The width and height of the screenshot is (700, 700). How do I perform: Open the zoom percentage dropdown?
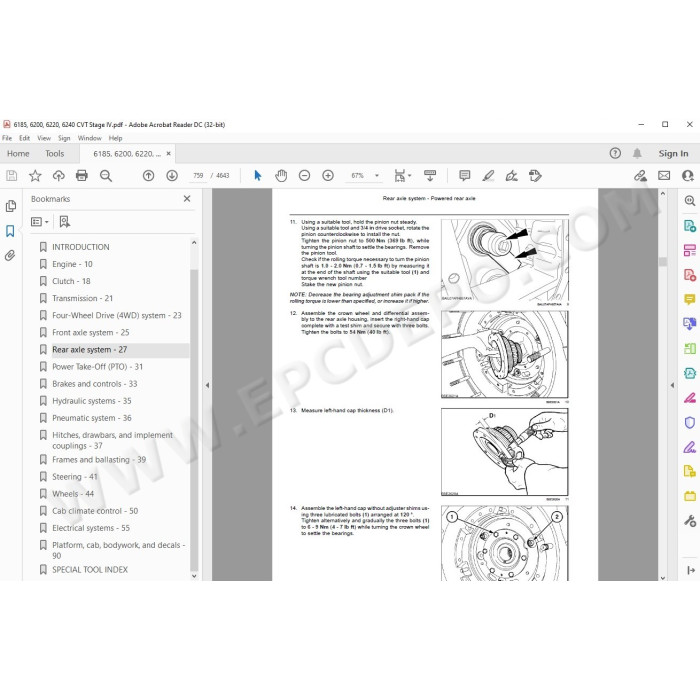[377, 175]
